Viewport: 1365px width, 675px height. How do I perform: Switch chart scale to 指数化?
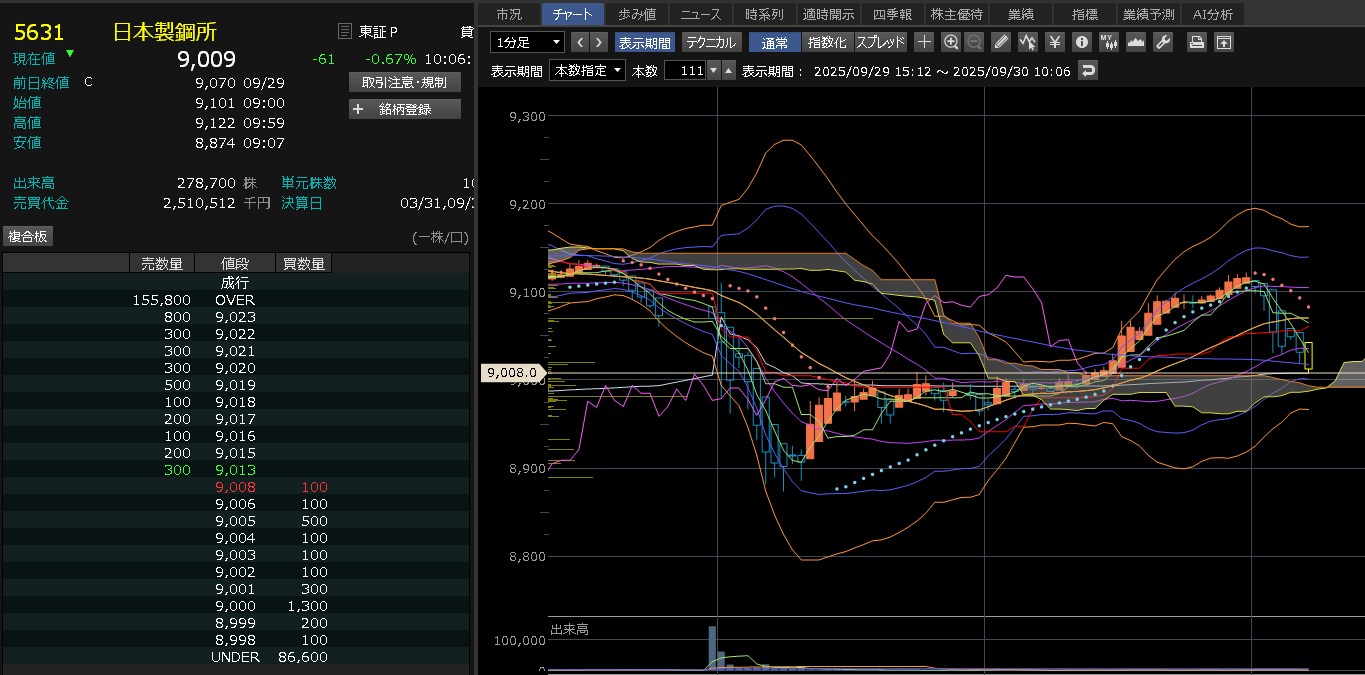tap(826, 42)
